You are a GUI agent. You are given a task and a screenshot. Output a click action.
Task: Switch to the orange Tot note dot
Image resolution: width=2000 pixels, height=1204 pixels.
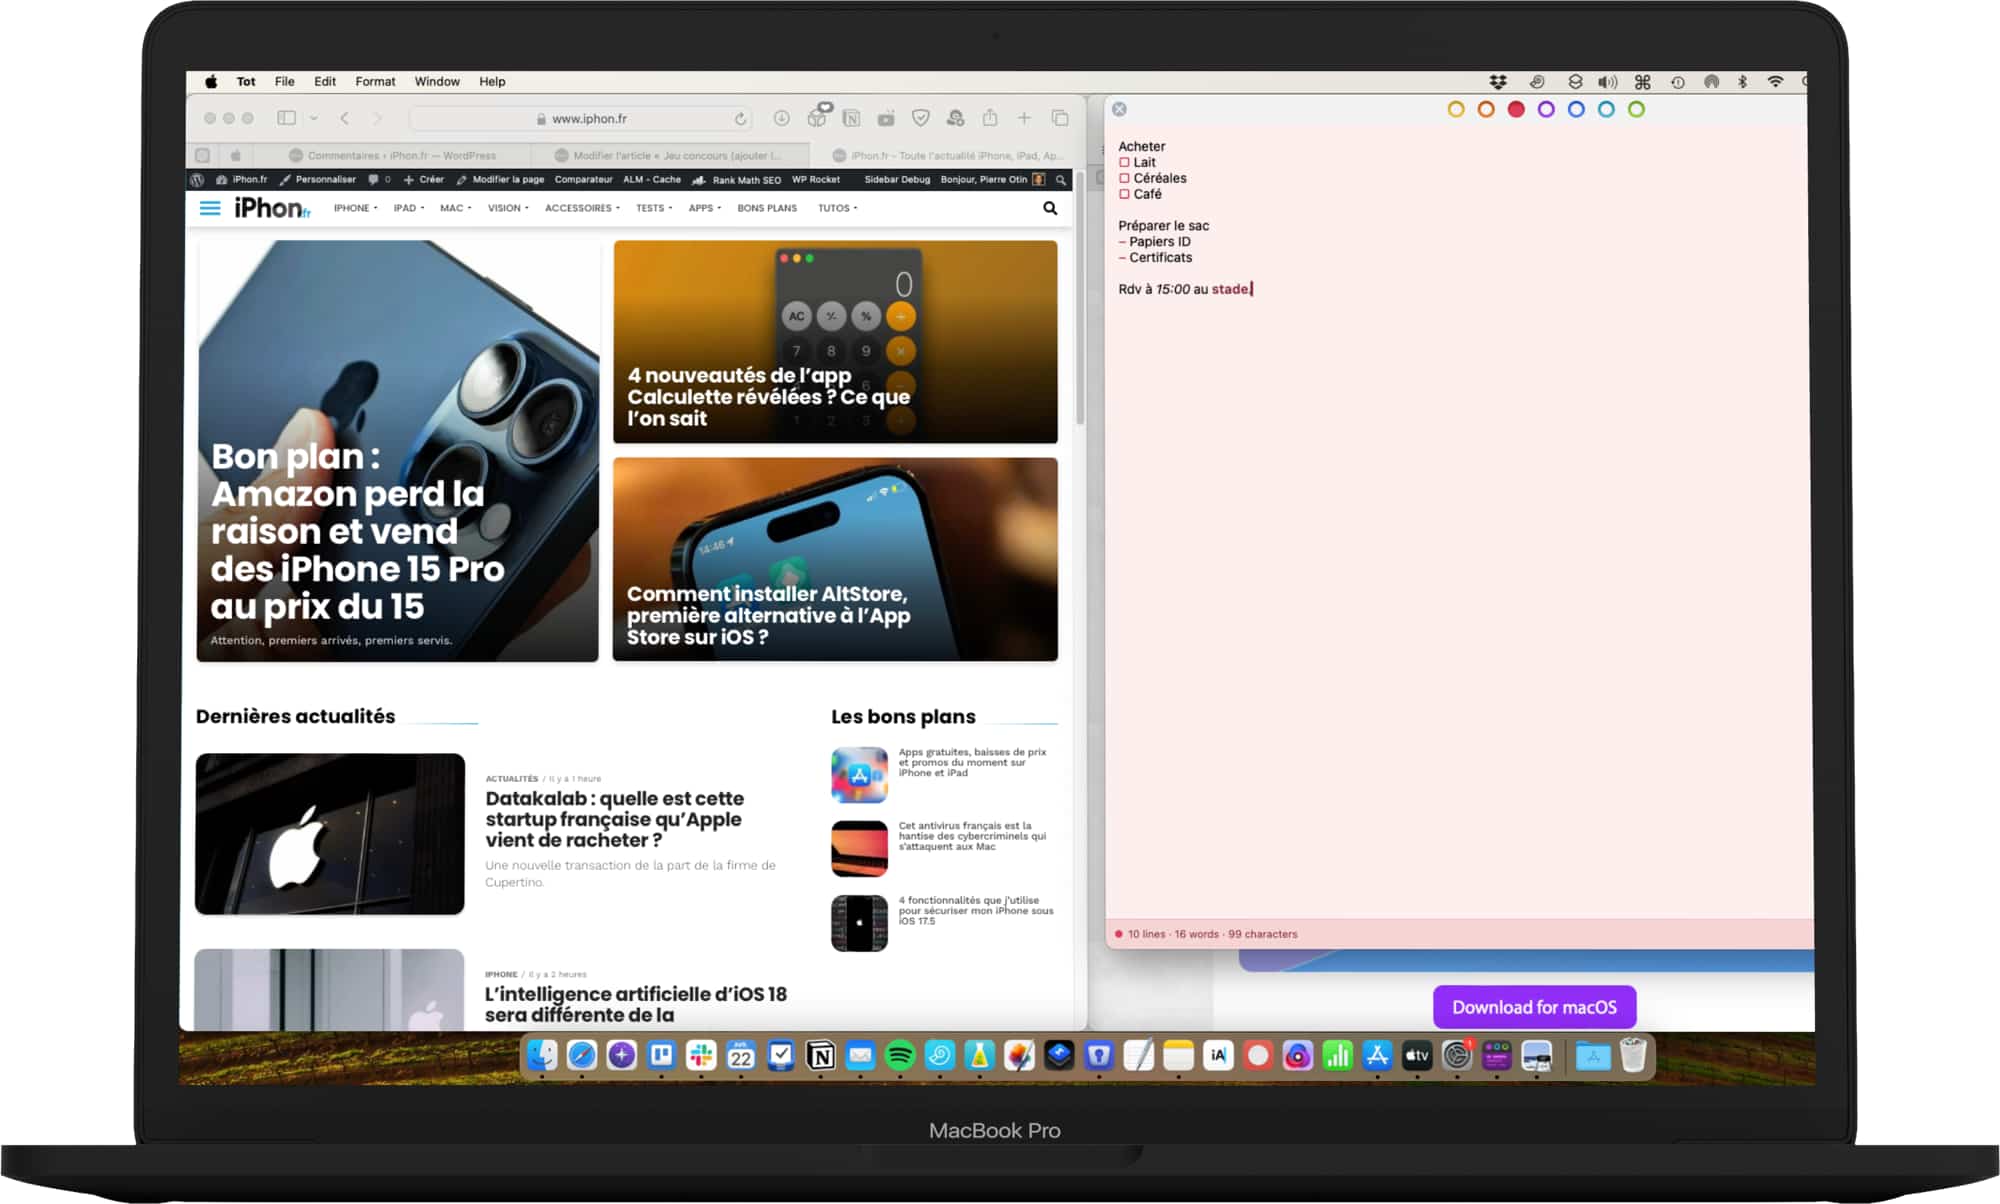[1486, 109]
